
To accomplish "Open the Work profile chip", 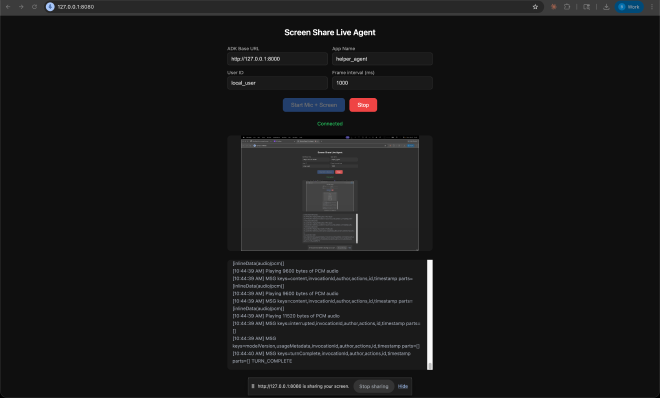I will (629, 7).
